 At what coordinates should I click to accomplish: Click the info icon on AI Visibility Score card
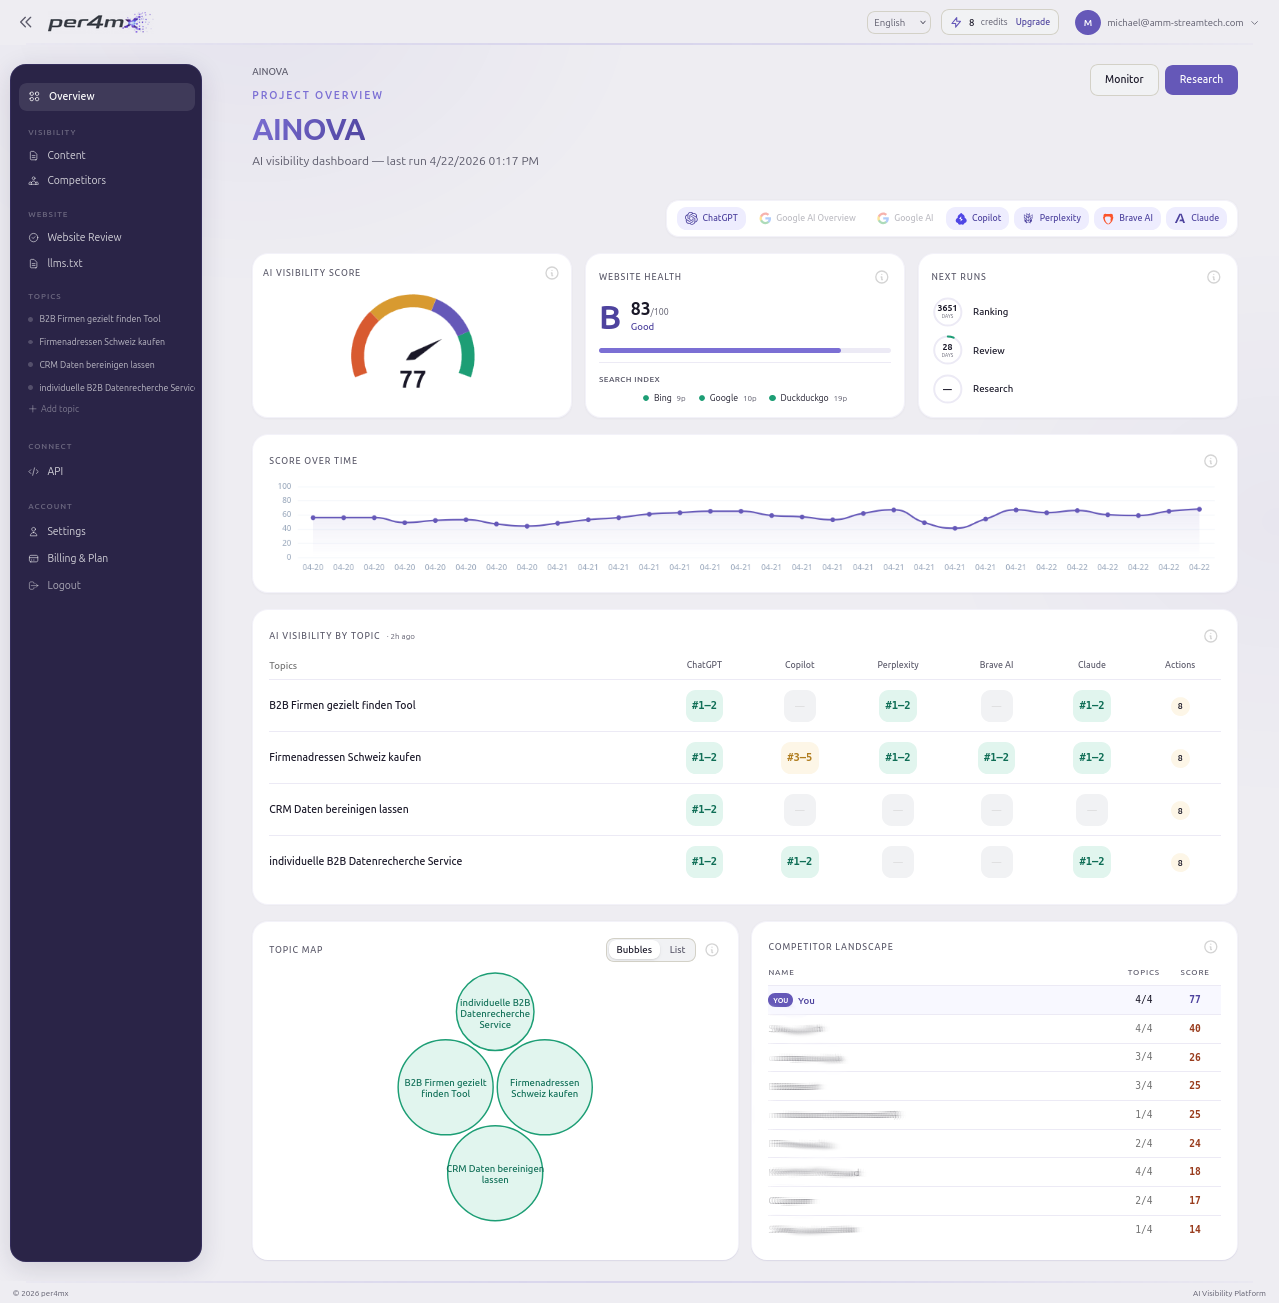(552, 273)
